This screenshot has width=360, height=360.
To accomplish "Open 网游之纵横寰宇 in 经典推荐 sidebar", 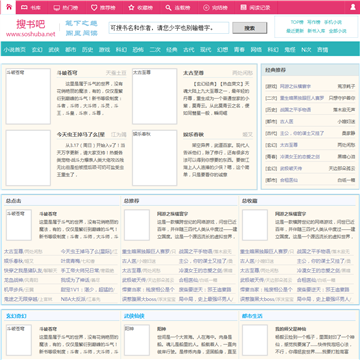I will pyautogui.click(x=295, y=86).
